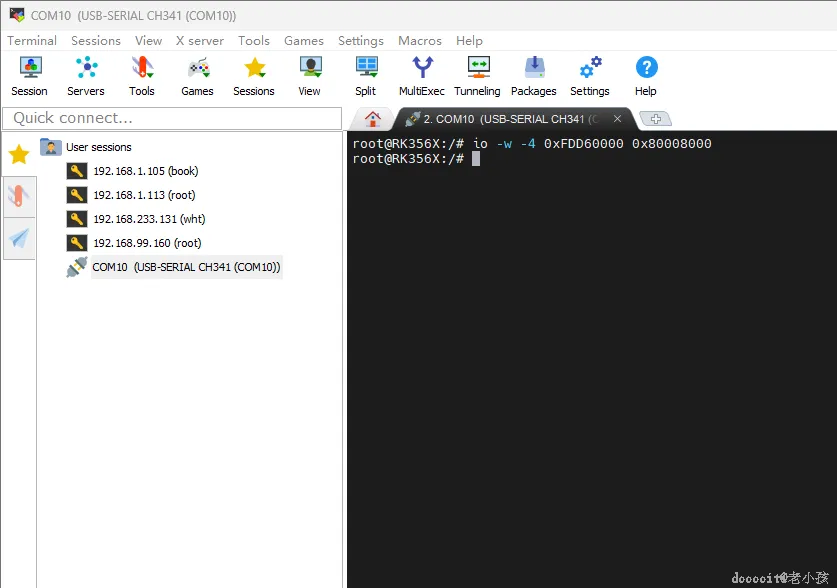The width and height of the screenshot is (837, 588).
Task: Click the blue Help question icon
Action: (646, 76)
